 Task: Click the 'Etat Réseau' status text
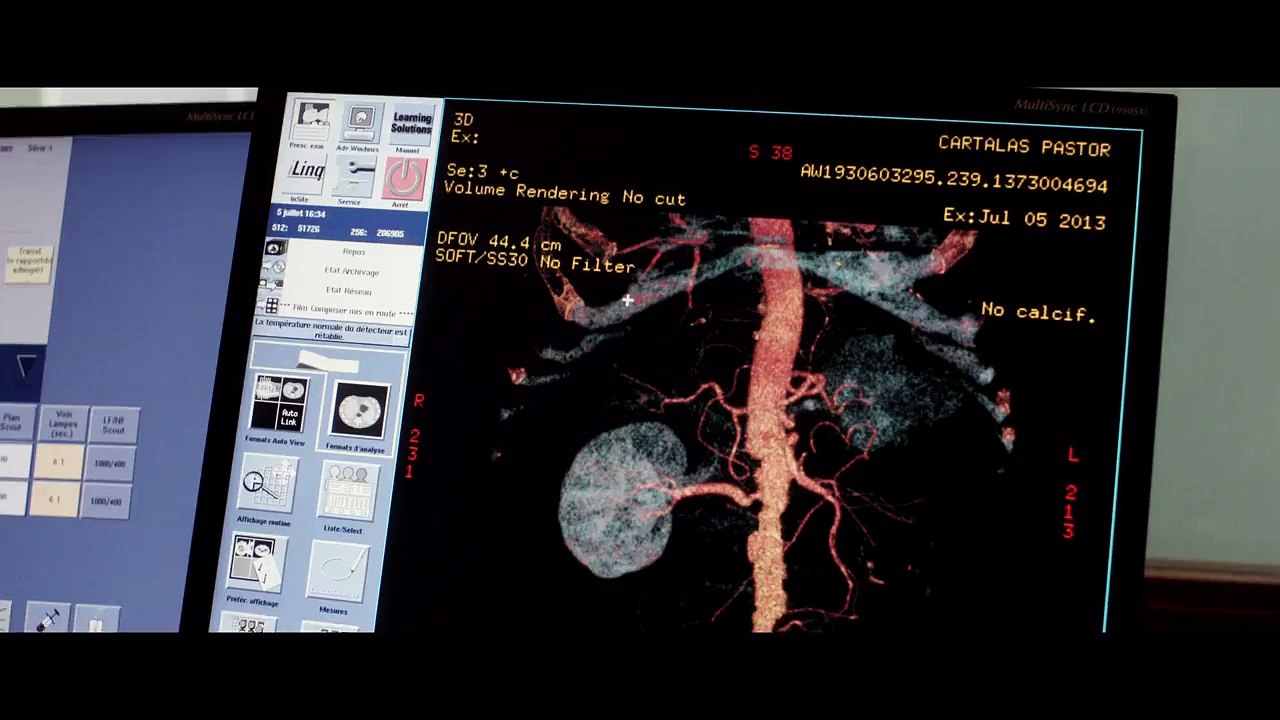pyautogui.click(x=348, y=291)
